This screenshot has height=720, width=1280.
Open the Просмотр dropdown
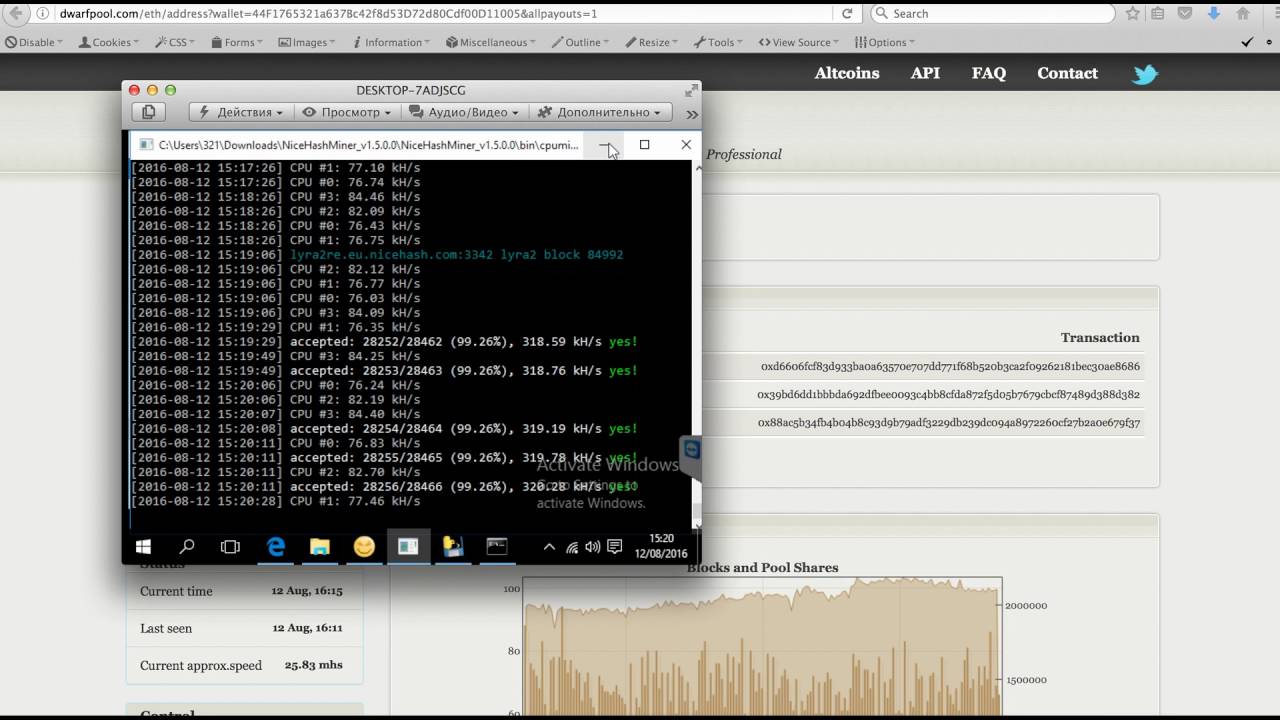[347, 112]
